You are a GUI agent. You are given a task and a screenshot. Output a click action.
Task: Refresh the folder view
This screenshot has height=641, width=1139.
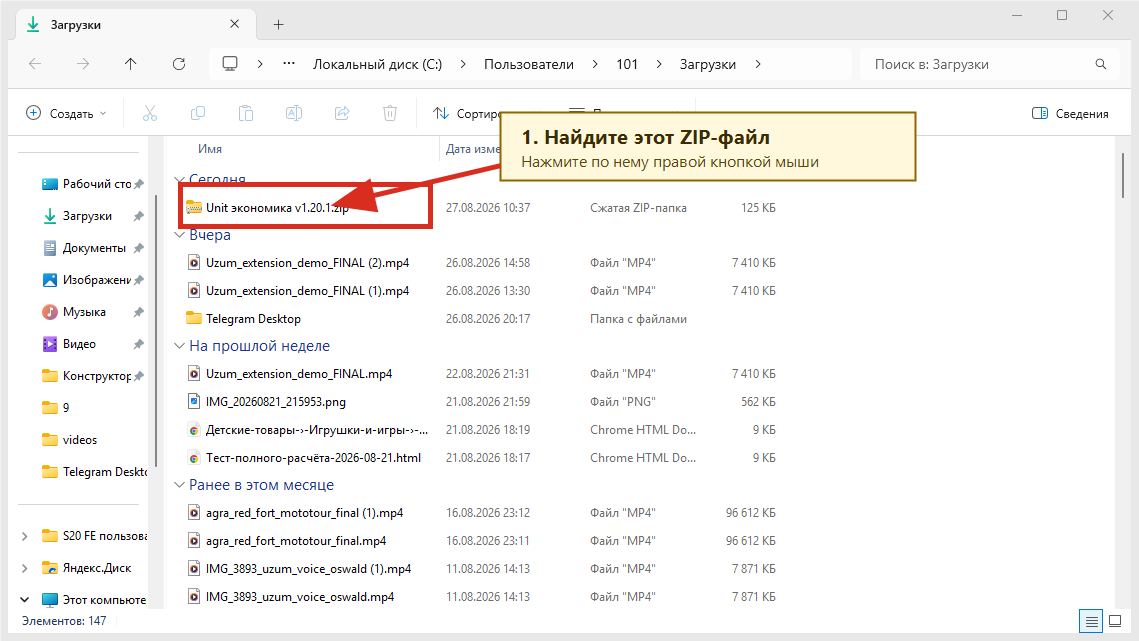(179, 64)
